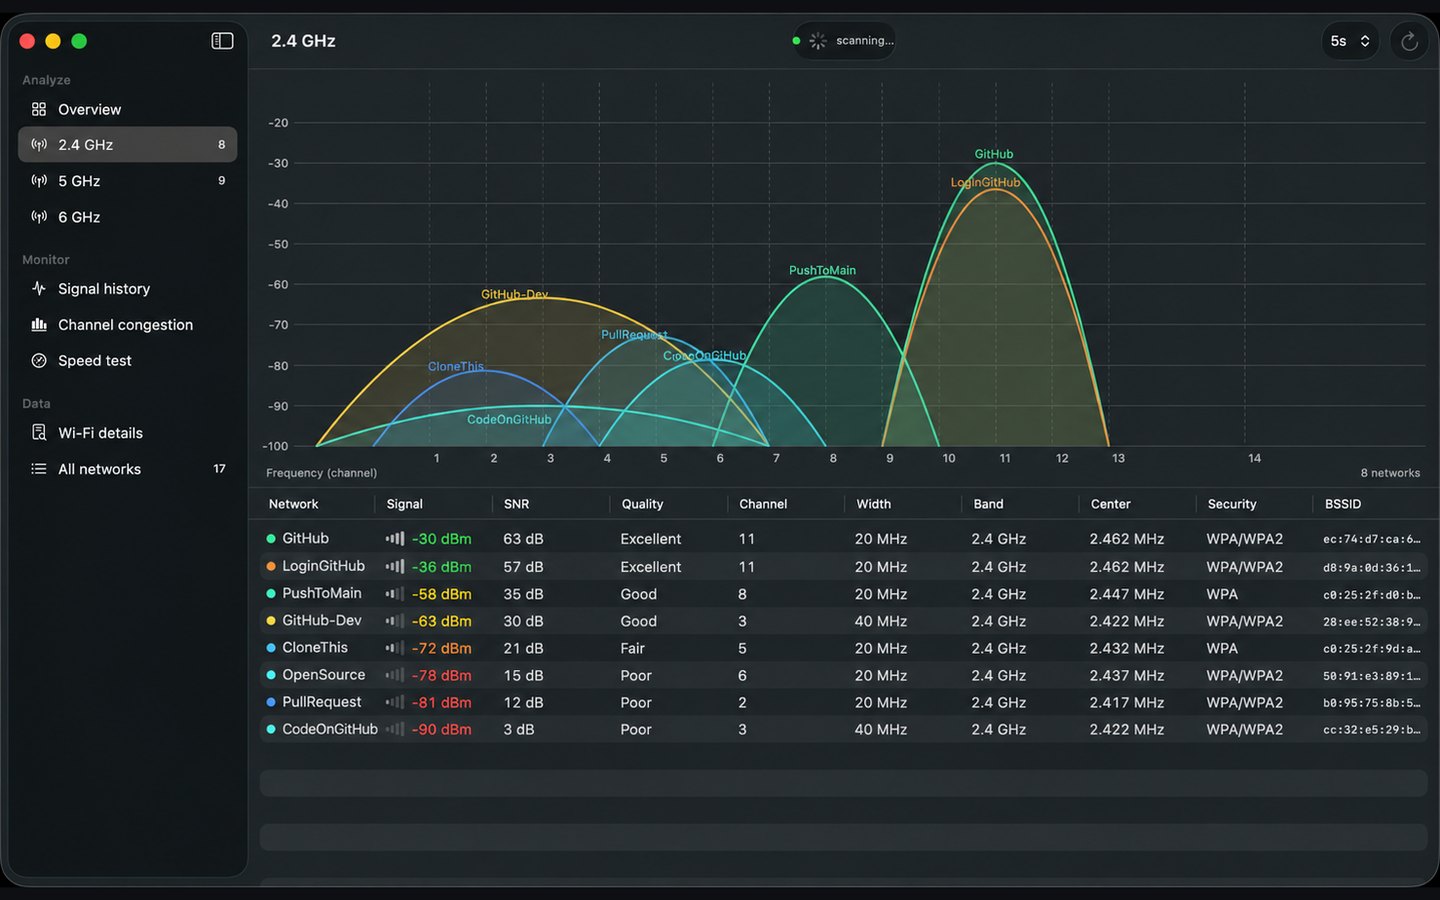Sort table by Width column header
Screen dimensions: 1440x900
[873, 504]
